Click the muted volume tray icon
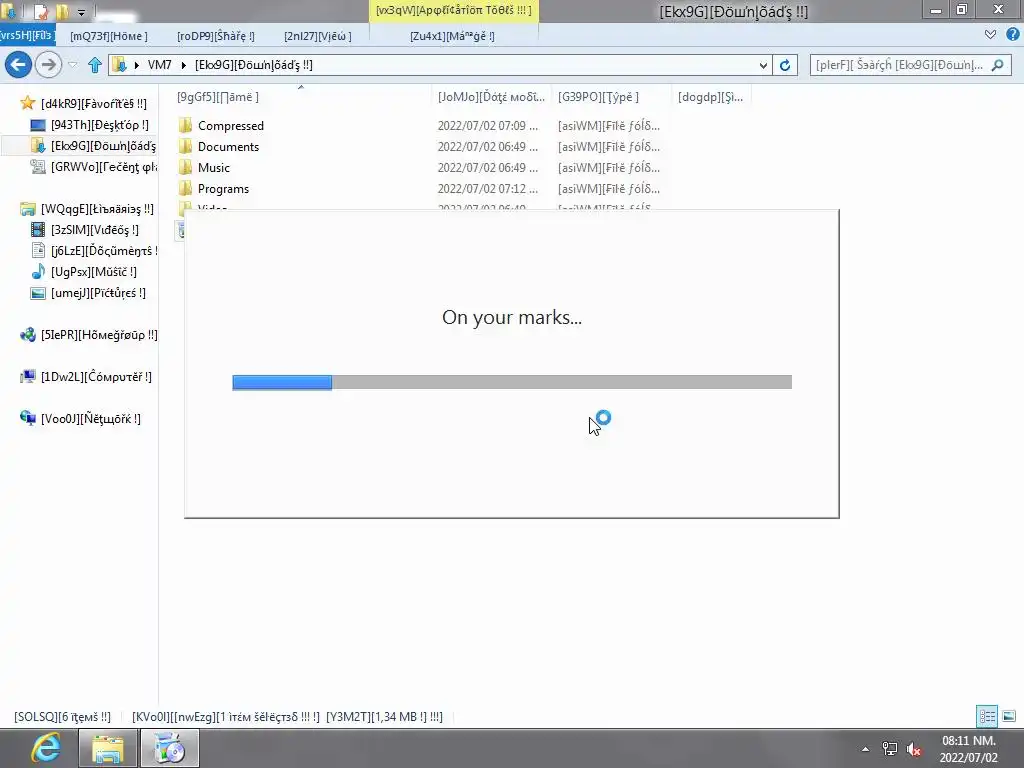 [x=914, y=749]
